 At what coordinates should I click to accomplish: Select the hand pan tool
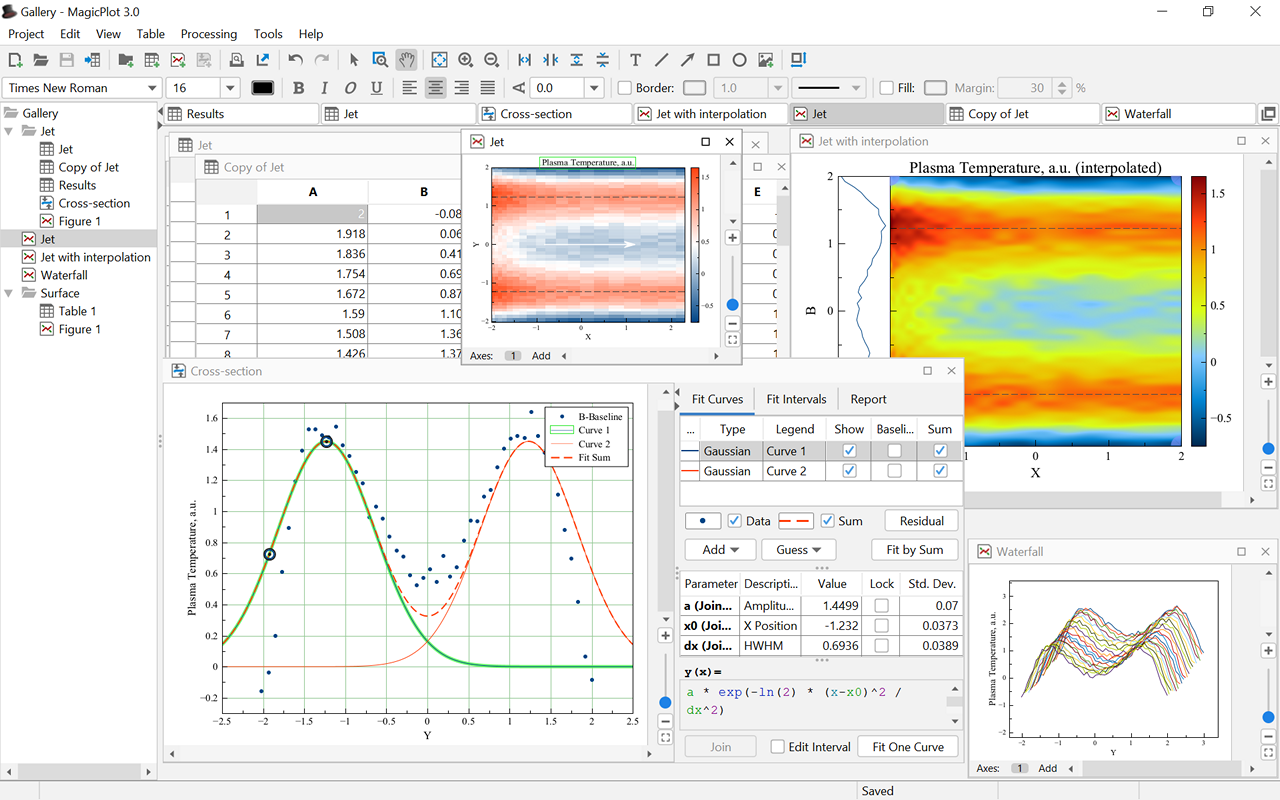point(406,60)
